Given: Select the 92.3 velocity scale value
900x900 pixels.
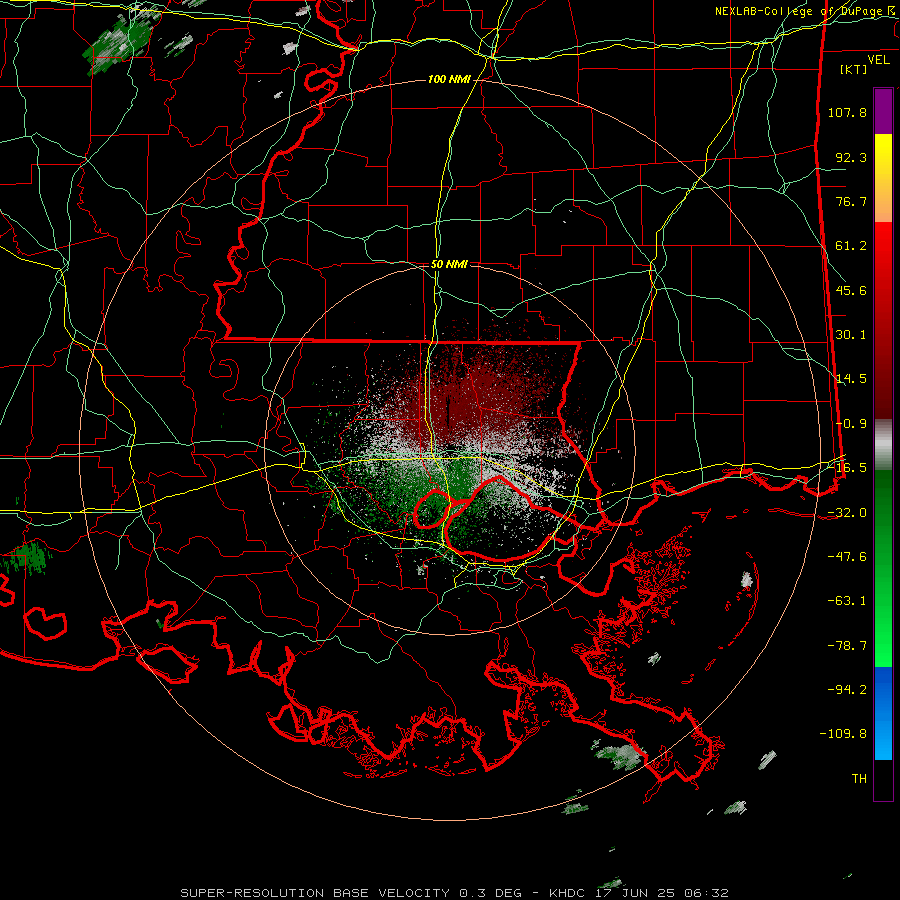Looking at the screenshot, I should 851,157.
